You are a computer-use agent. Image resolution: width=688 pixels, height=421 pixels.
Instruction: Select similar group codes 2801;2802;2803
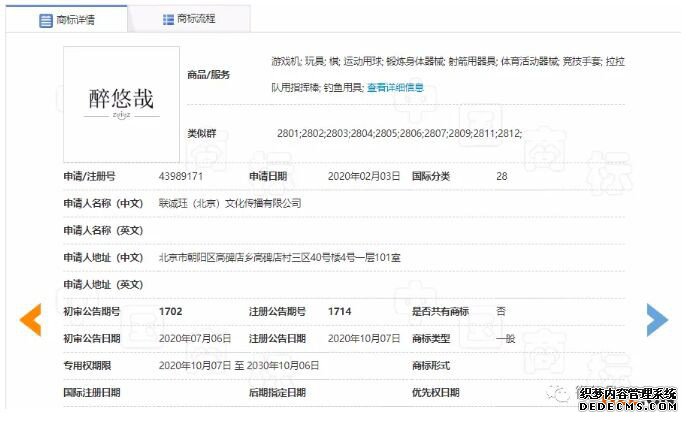(x=399, y=133)
